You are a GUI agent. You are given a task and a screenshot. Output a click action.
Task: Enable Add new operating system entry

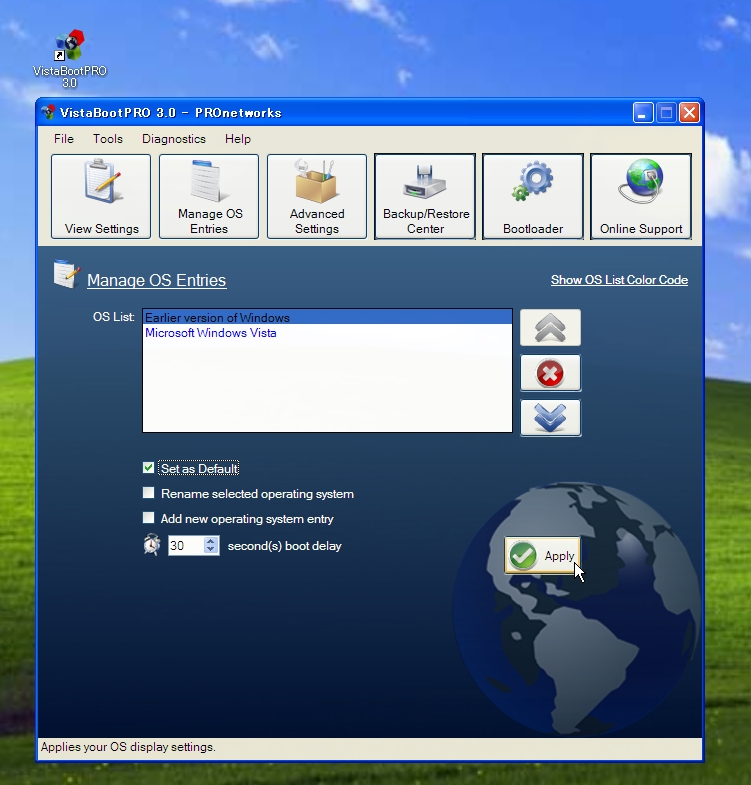(x=148, y=517)
